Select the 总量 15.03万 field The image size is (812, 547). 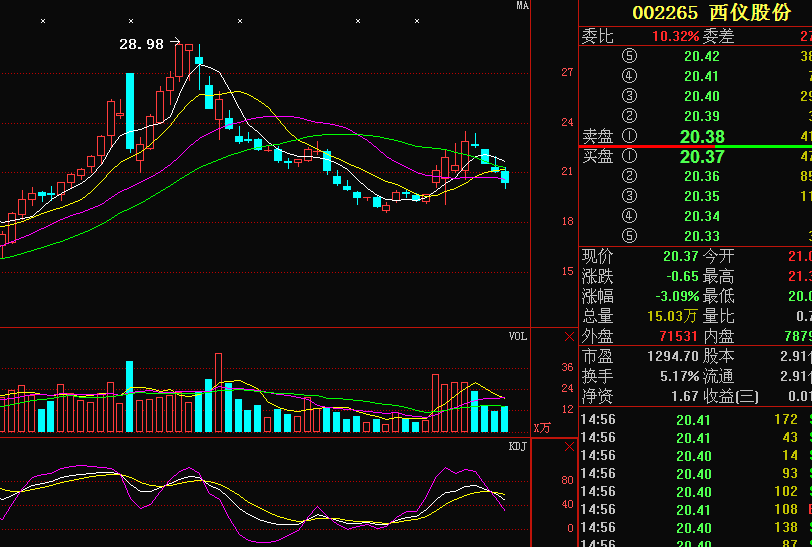point(676,316)
